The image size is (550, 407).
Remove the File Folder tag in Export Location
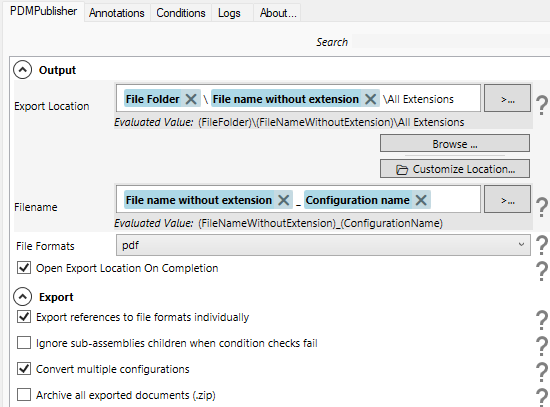pos(191,99)
